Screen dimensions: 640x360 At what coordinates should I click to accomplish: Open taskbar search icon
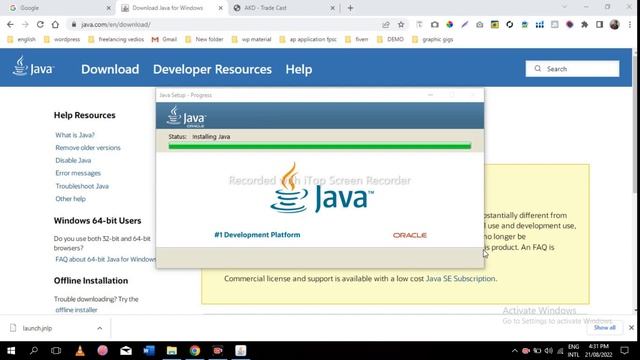(34, 351)
